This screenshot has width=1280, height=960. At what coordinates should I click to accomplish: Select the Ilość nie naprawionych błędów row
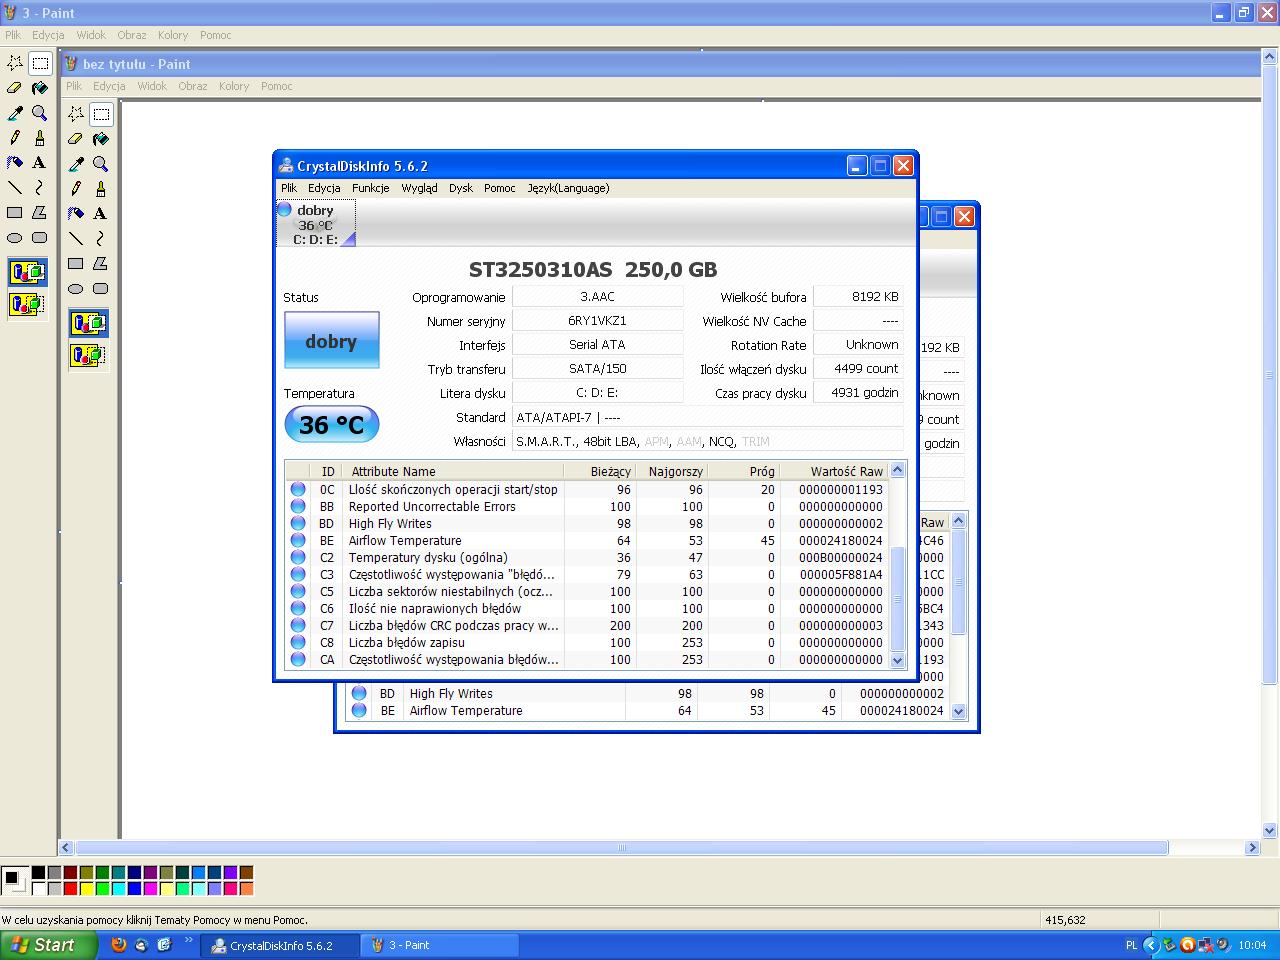point(587,609)
